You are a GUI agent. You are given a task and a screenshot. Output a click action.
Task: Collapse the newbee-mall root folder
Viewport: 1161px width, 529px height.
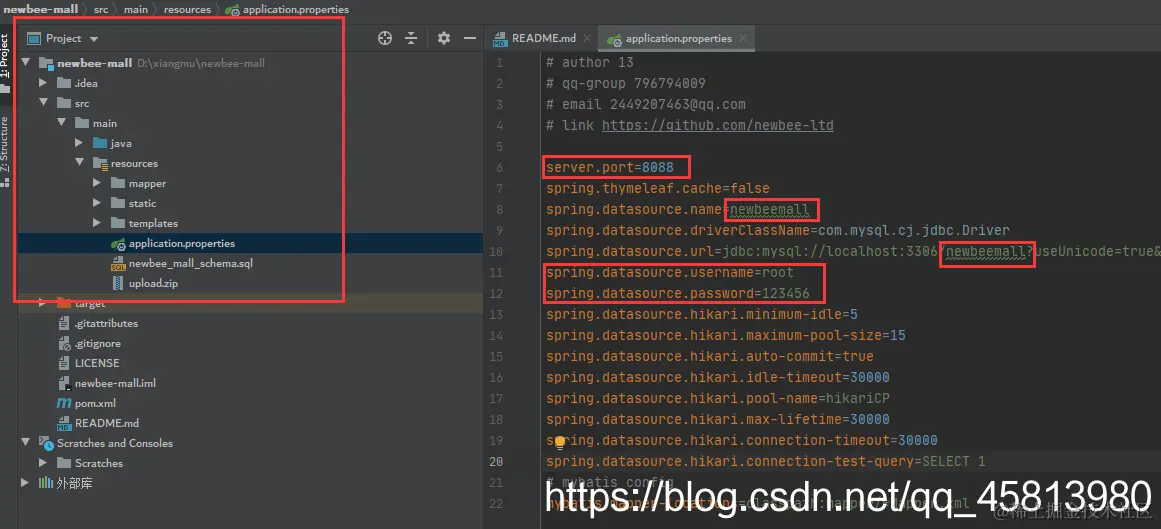tap(26, 63)
